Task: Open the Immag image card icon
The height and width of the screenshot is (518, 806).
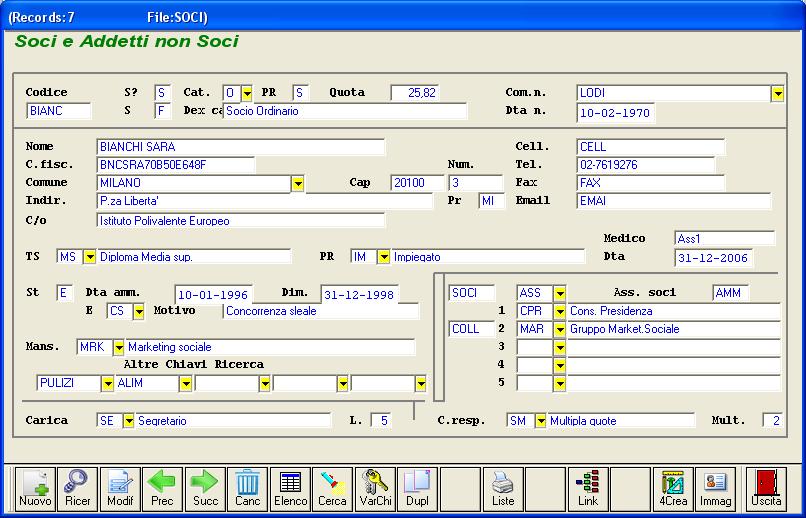Action: click(716, 489)
